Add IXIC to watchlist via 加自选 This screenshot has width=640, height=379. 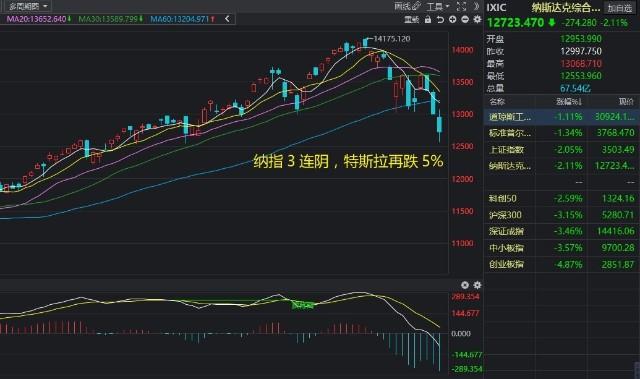(x=620, y=8)
